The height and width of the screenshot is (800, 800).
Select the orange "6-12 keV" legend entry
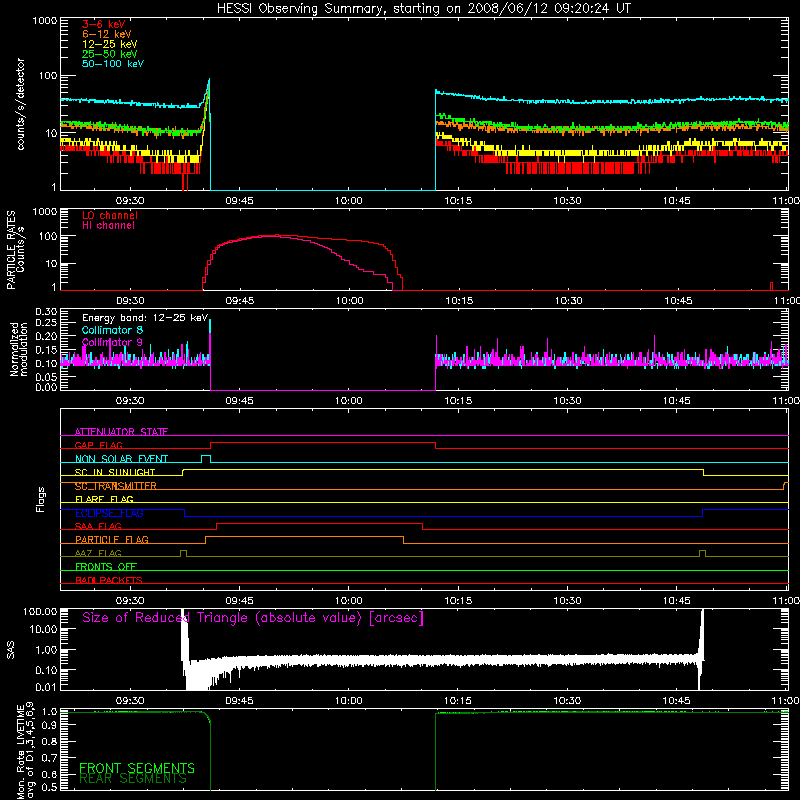tap(107, 34)
